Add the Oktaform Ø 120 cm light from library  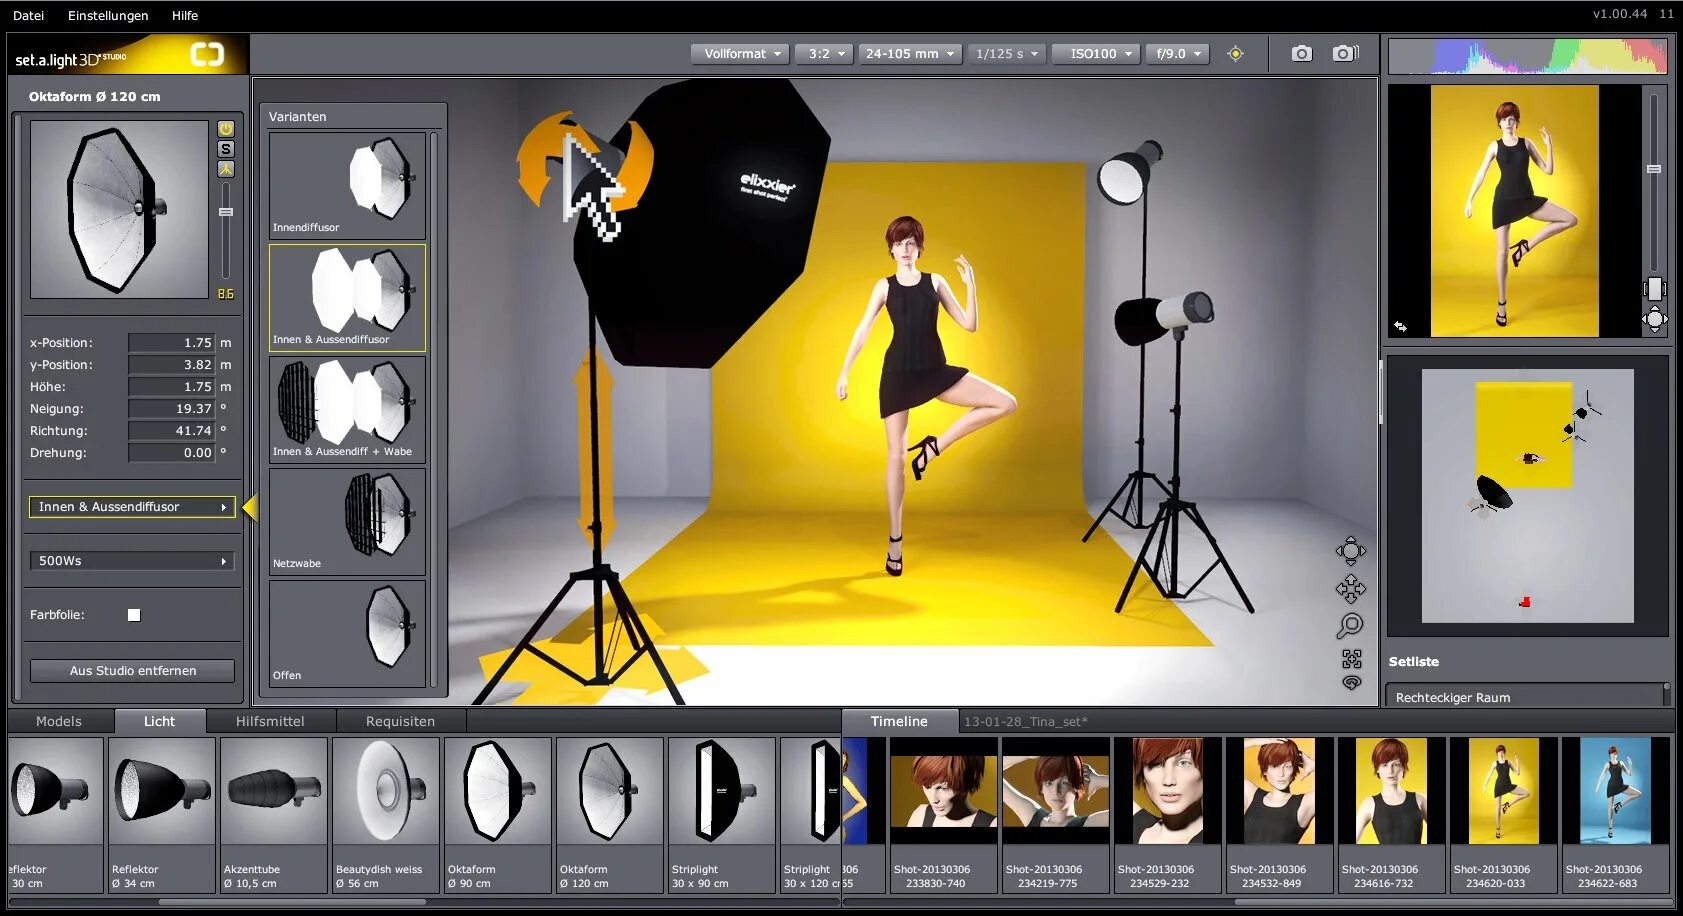pyautogui.click(x=610, y=815)
